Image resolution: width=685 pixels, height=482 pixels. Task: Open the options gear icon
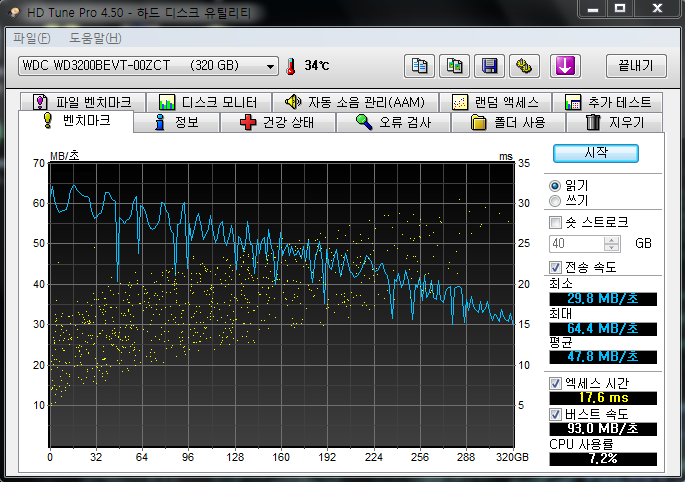[524, 66]
